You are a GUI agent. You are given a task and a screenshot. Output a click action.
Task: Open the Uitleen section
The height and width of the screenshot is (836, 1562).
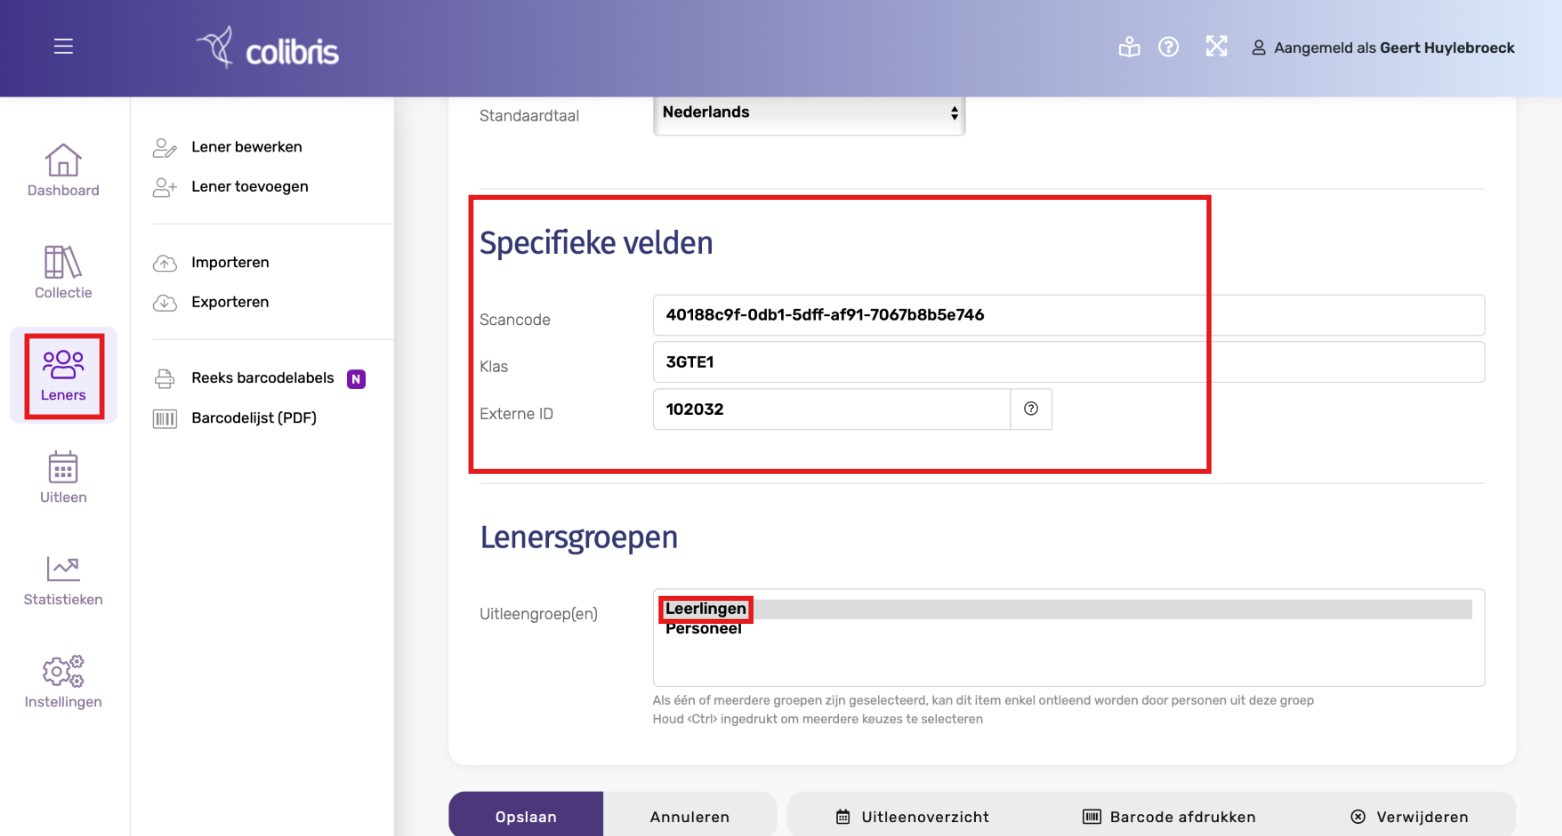click(63, 477)
